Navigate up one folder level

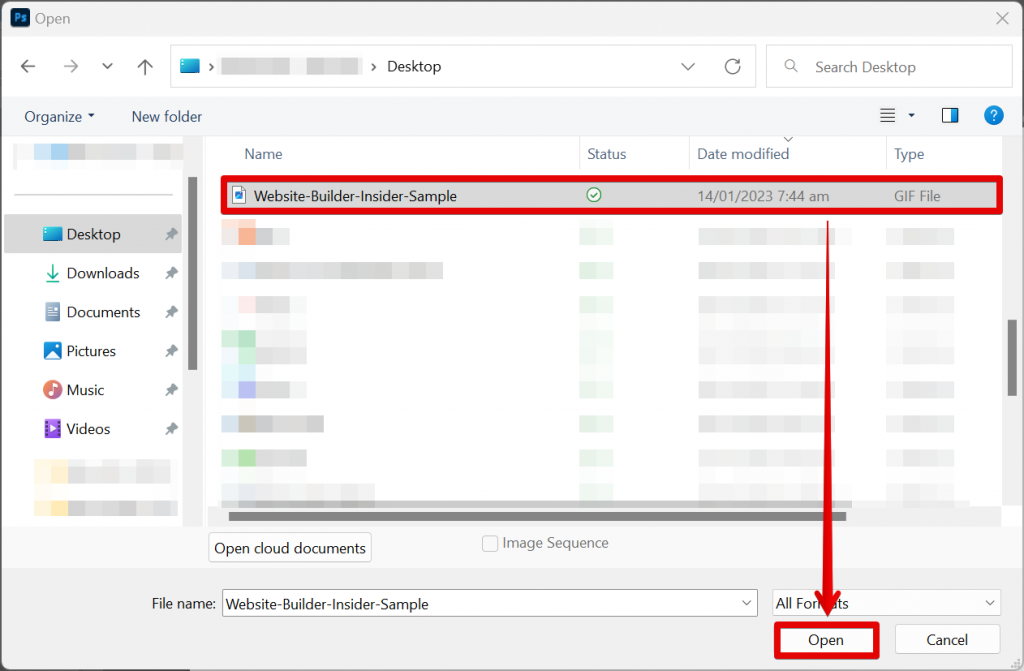[144, 66]
